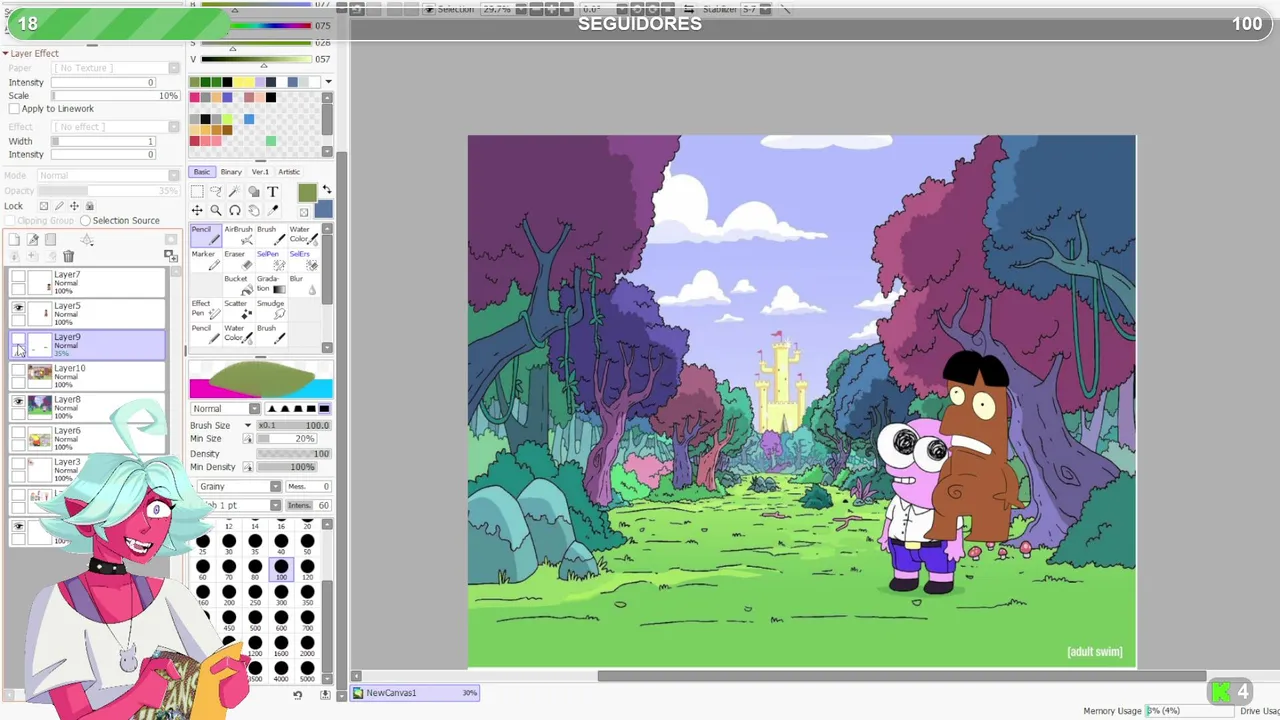Select the Hand pan tool
1280x720 pixels.
pos(254,210)
